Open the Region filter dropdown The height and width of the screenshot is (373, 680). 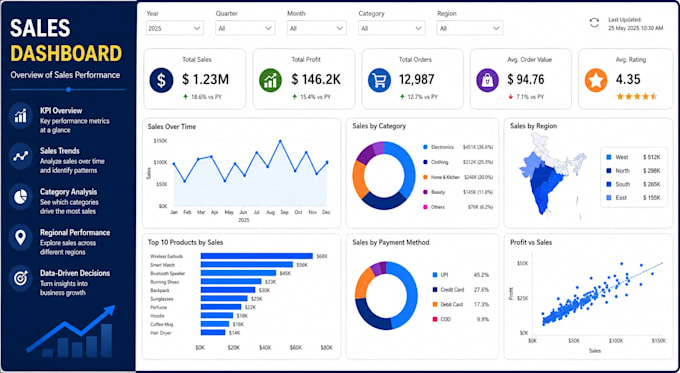[x=470, y=28]
